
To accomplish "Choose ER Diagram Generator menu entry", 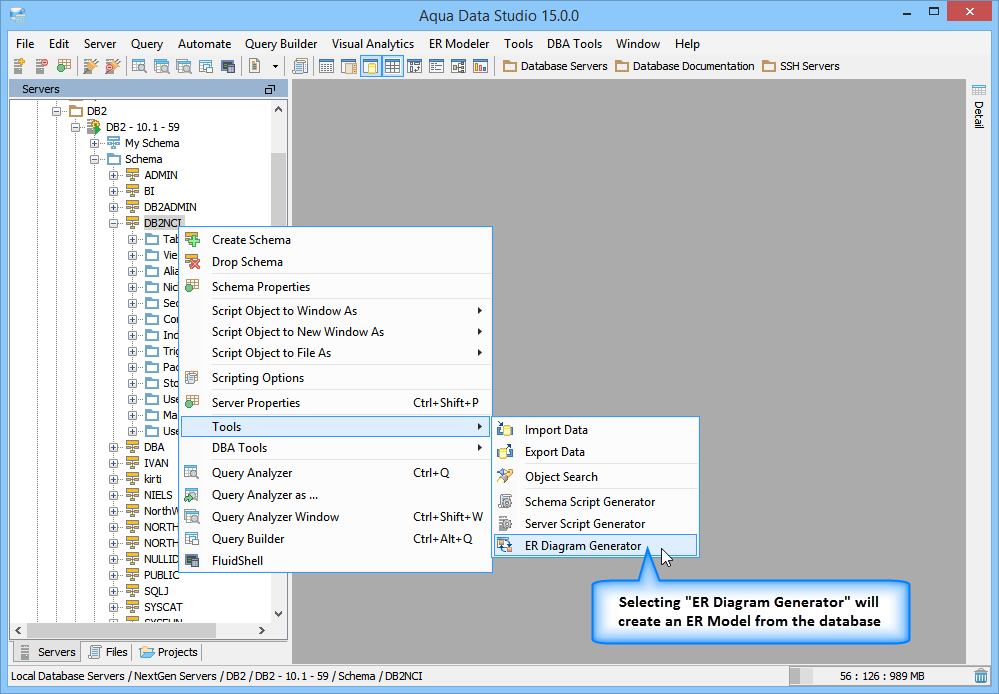I will 596,546.
